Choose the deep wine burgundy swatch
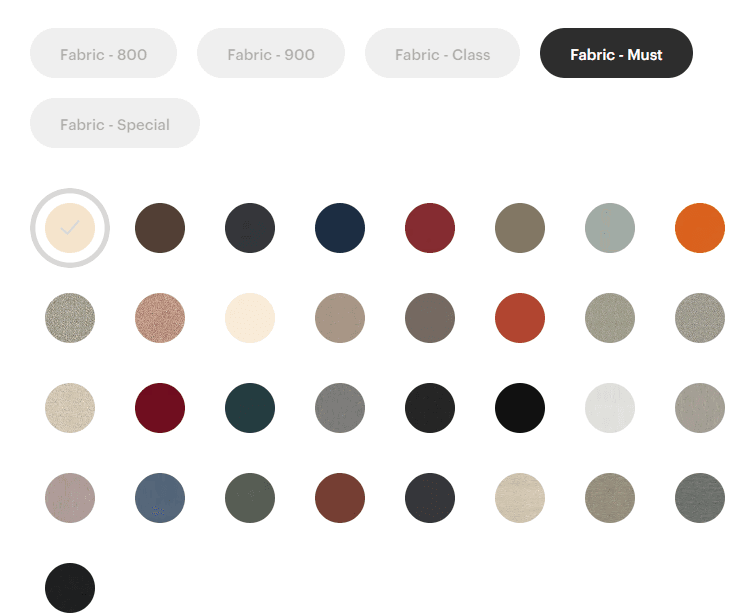This screenshot has width=736, height=616. pos(160,408)
